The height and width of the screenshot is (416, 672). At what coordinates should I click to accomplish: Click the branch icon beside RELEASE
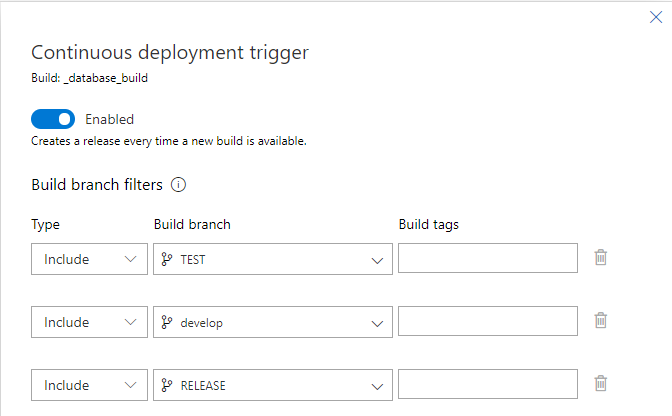pyautogui.click(x=167, y=385)
